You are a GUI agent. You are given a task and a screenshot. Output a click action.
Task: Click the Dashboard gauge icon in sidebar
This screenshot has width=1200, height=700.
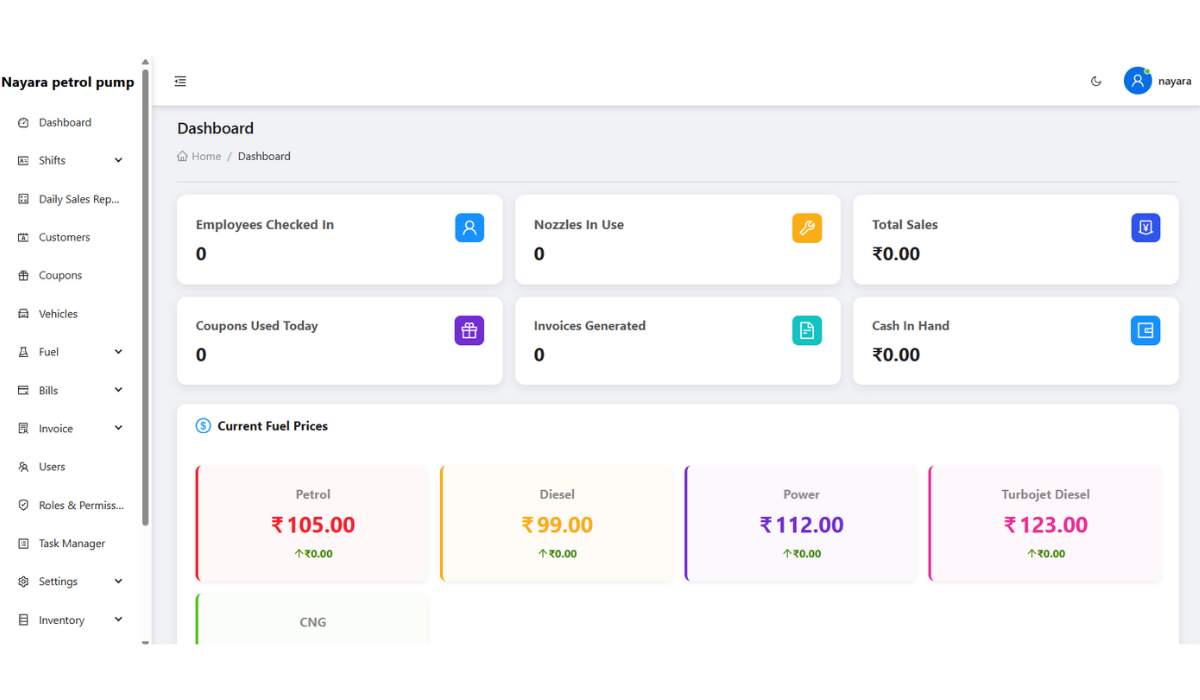pos(24,123)
